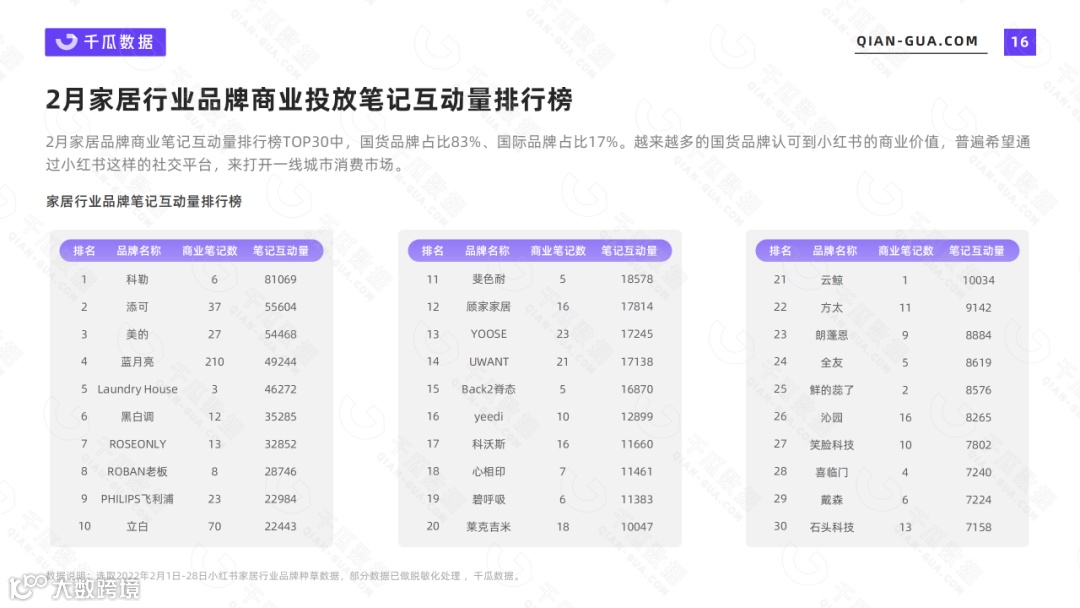This screenshot has height=608, width=1080.
Task: Click the 朗蓬恩 brand cell
Action: coord(831,335)
